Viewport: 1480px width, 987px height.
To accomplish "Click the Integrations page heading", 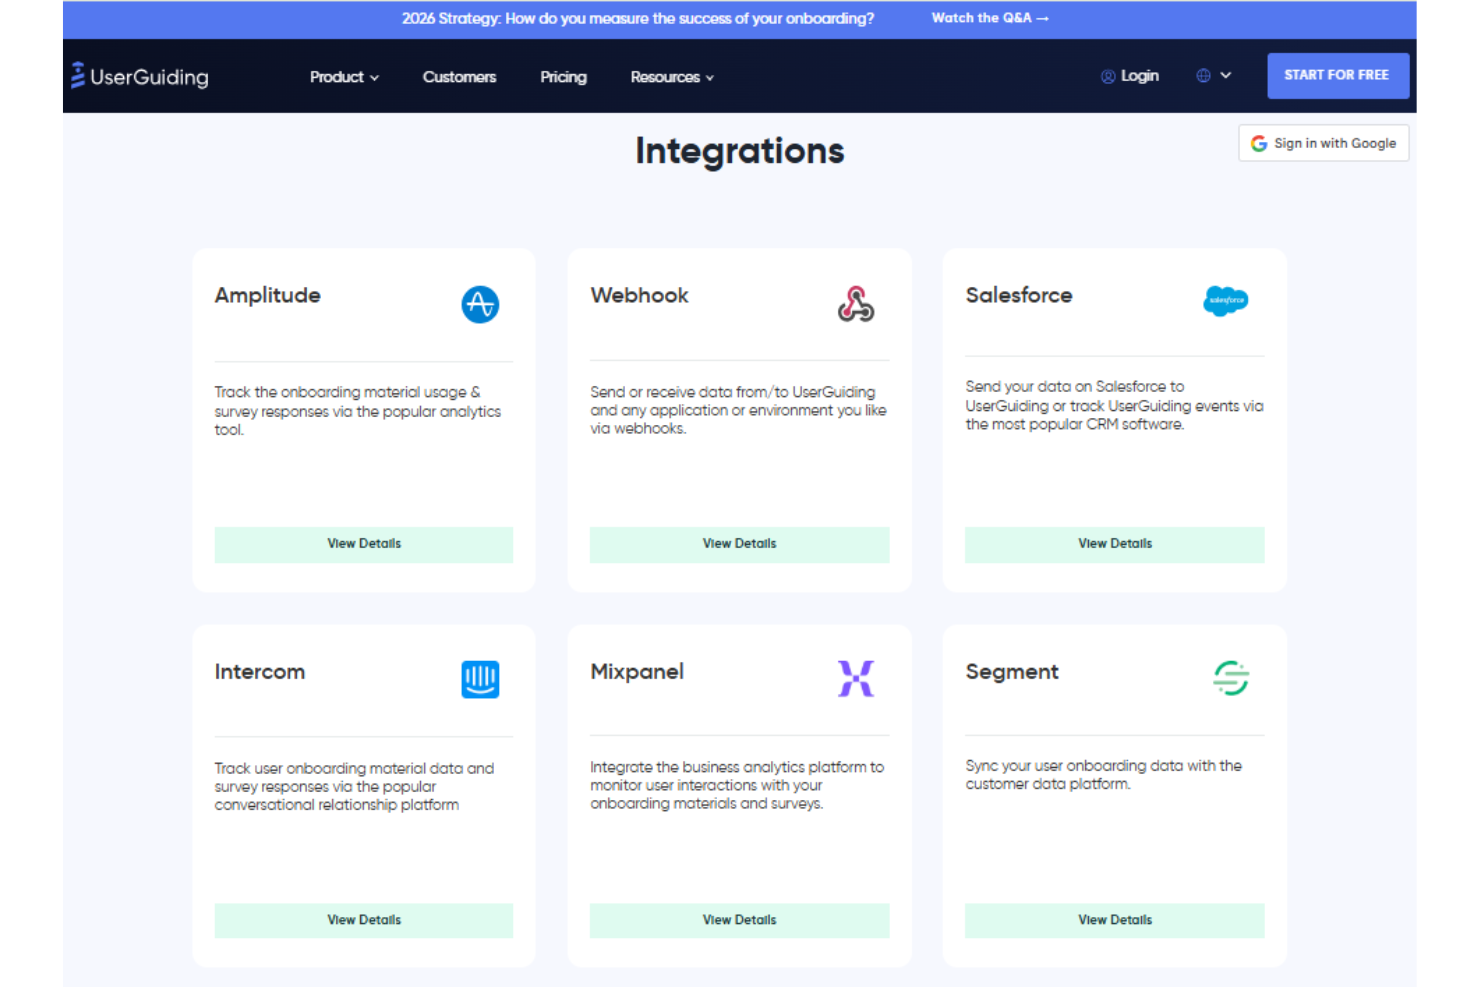I will tap(740, 151).
